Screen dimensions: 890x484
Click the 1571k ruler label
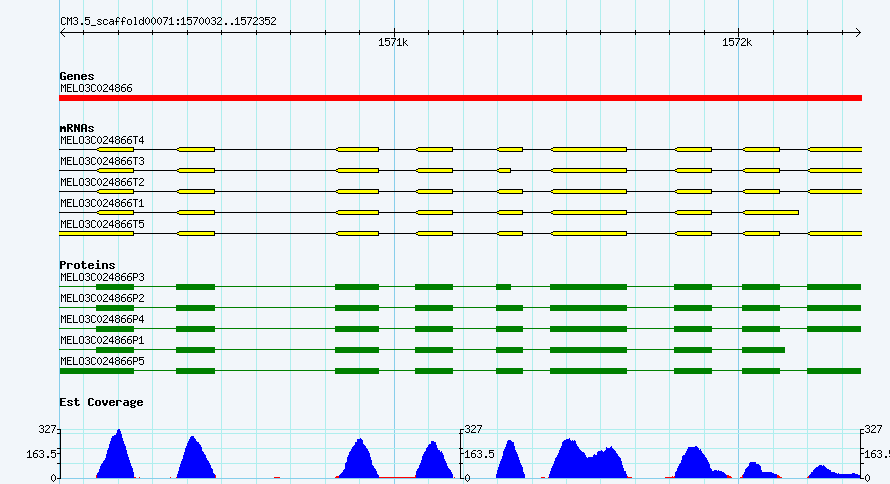[393, 43]
